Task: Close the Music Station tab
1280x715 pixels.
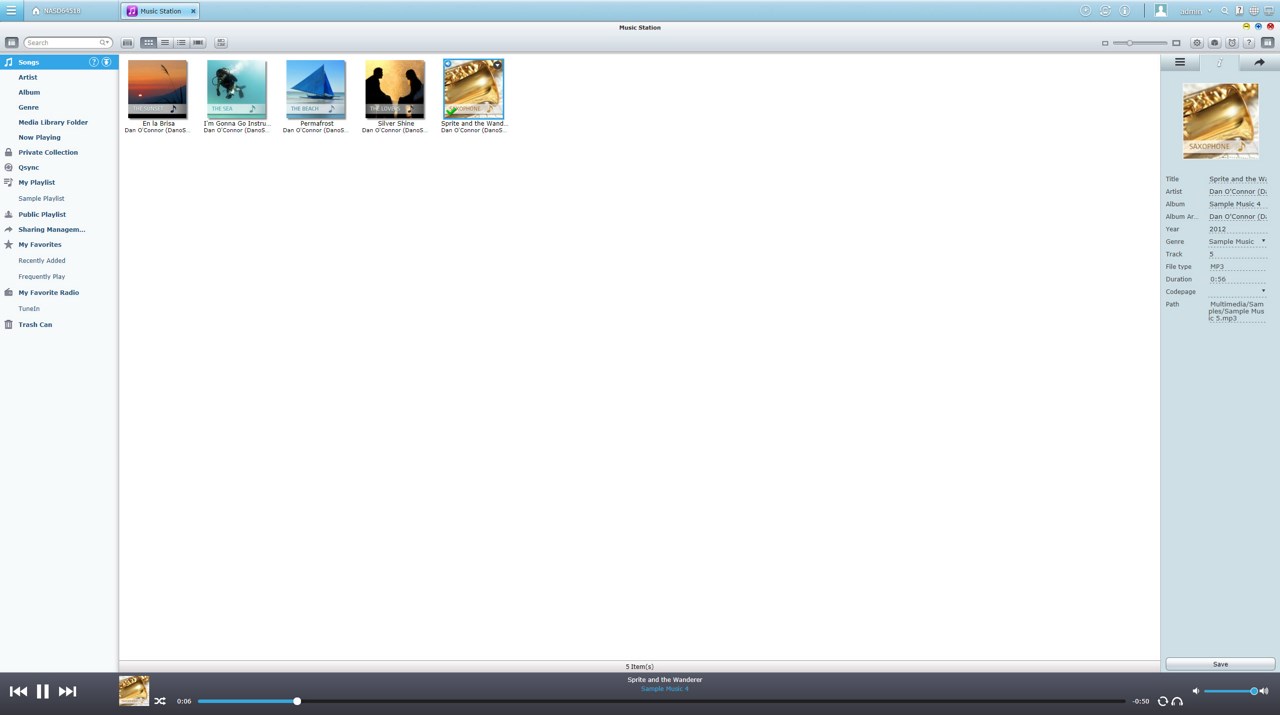Action: [x=193, y=11]
